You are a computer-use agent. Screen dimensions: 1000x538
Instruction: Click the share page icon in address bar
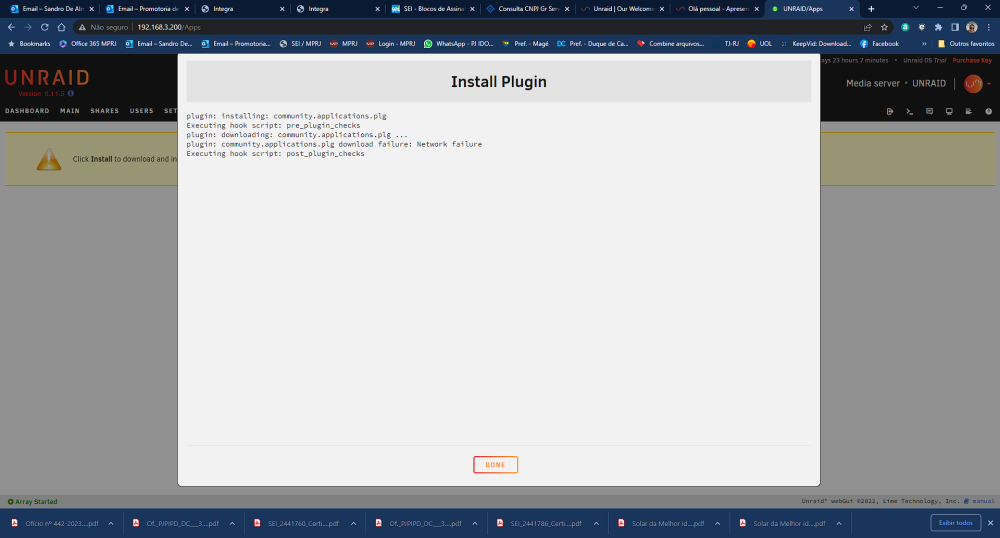coord(867,27)
